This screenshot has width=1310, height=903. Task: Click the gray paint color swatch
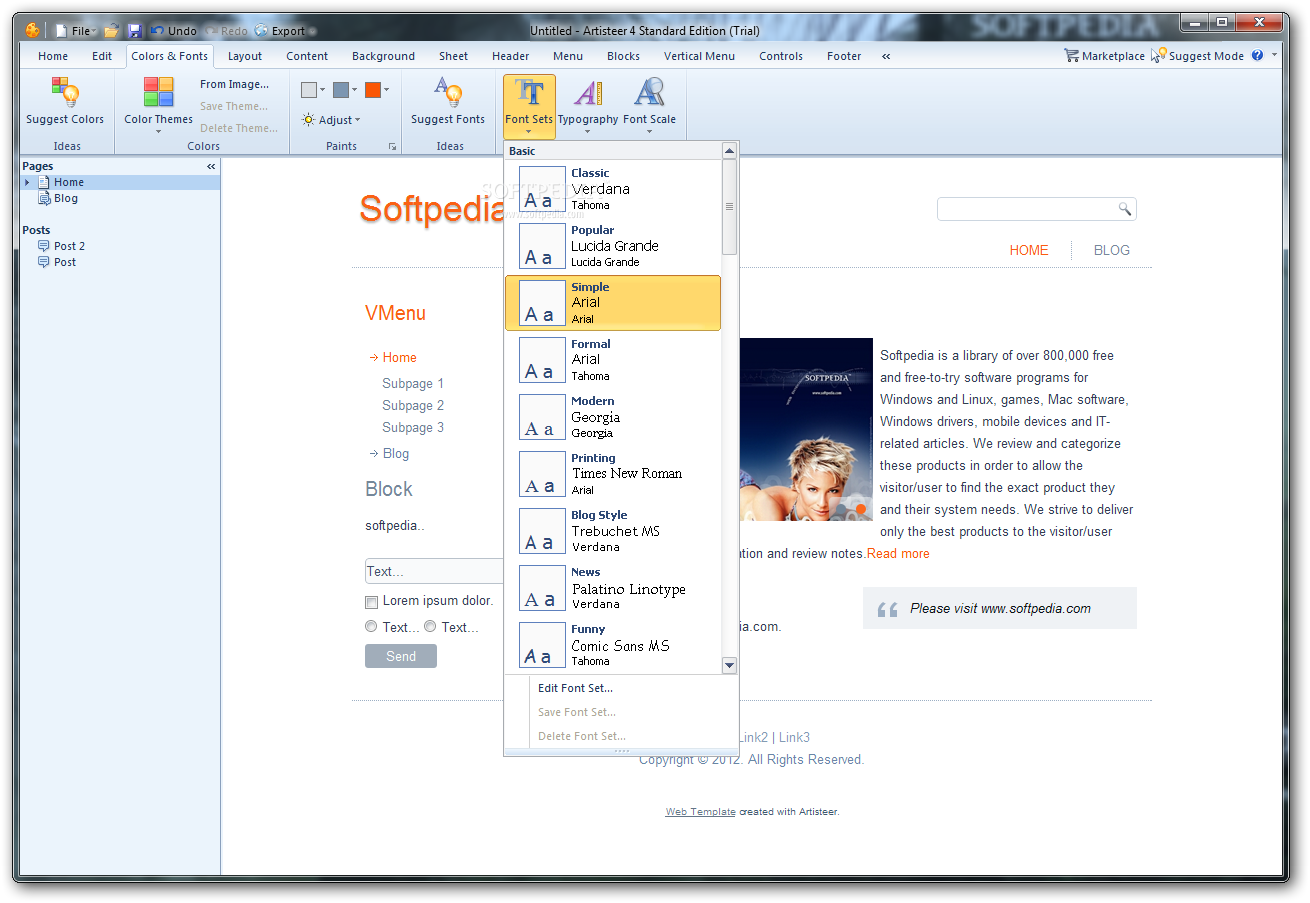pos(309,90)
